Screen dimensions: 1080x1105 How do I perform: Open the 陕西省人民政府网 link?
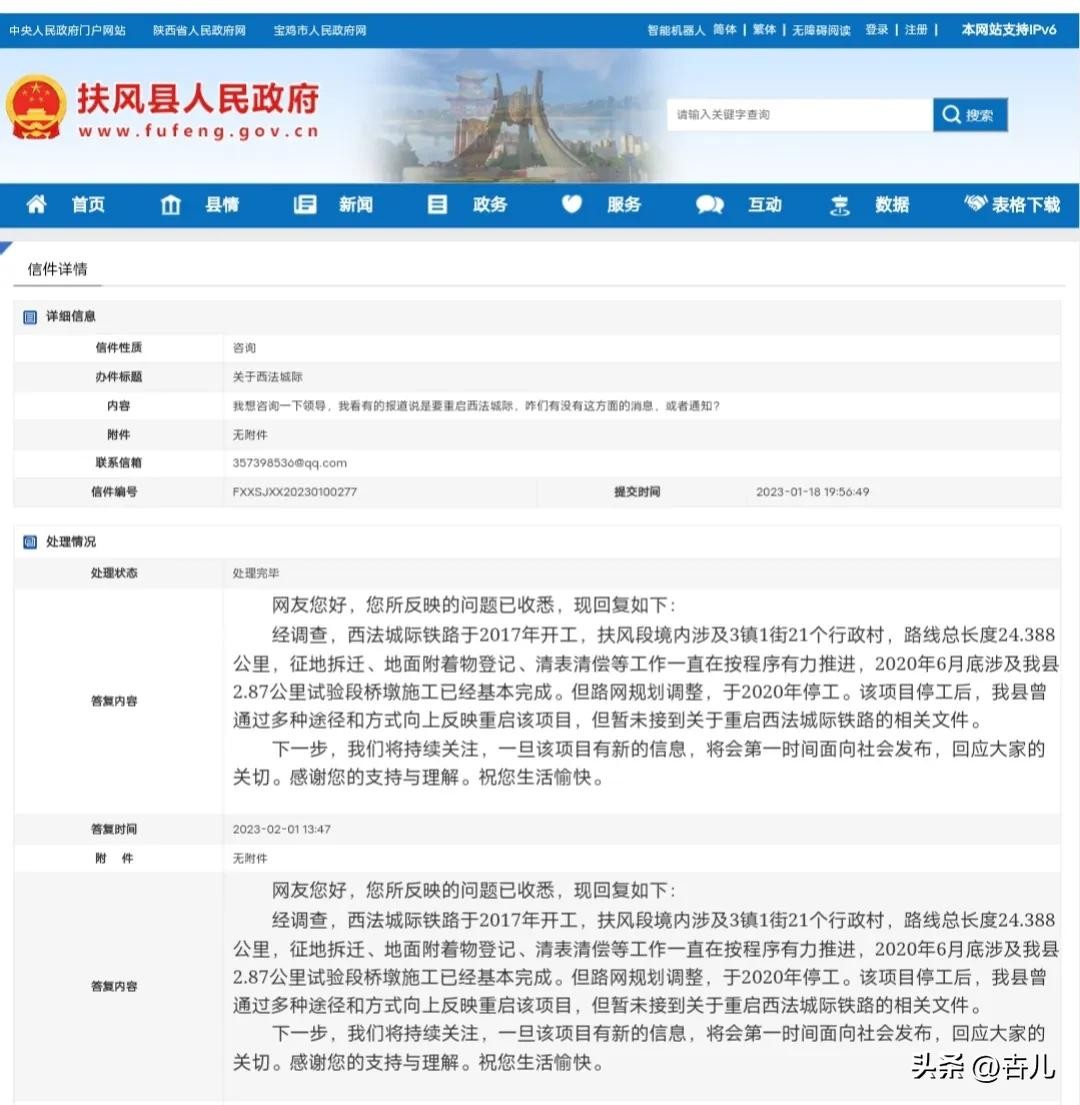point(200,30)
